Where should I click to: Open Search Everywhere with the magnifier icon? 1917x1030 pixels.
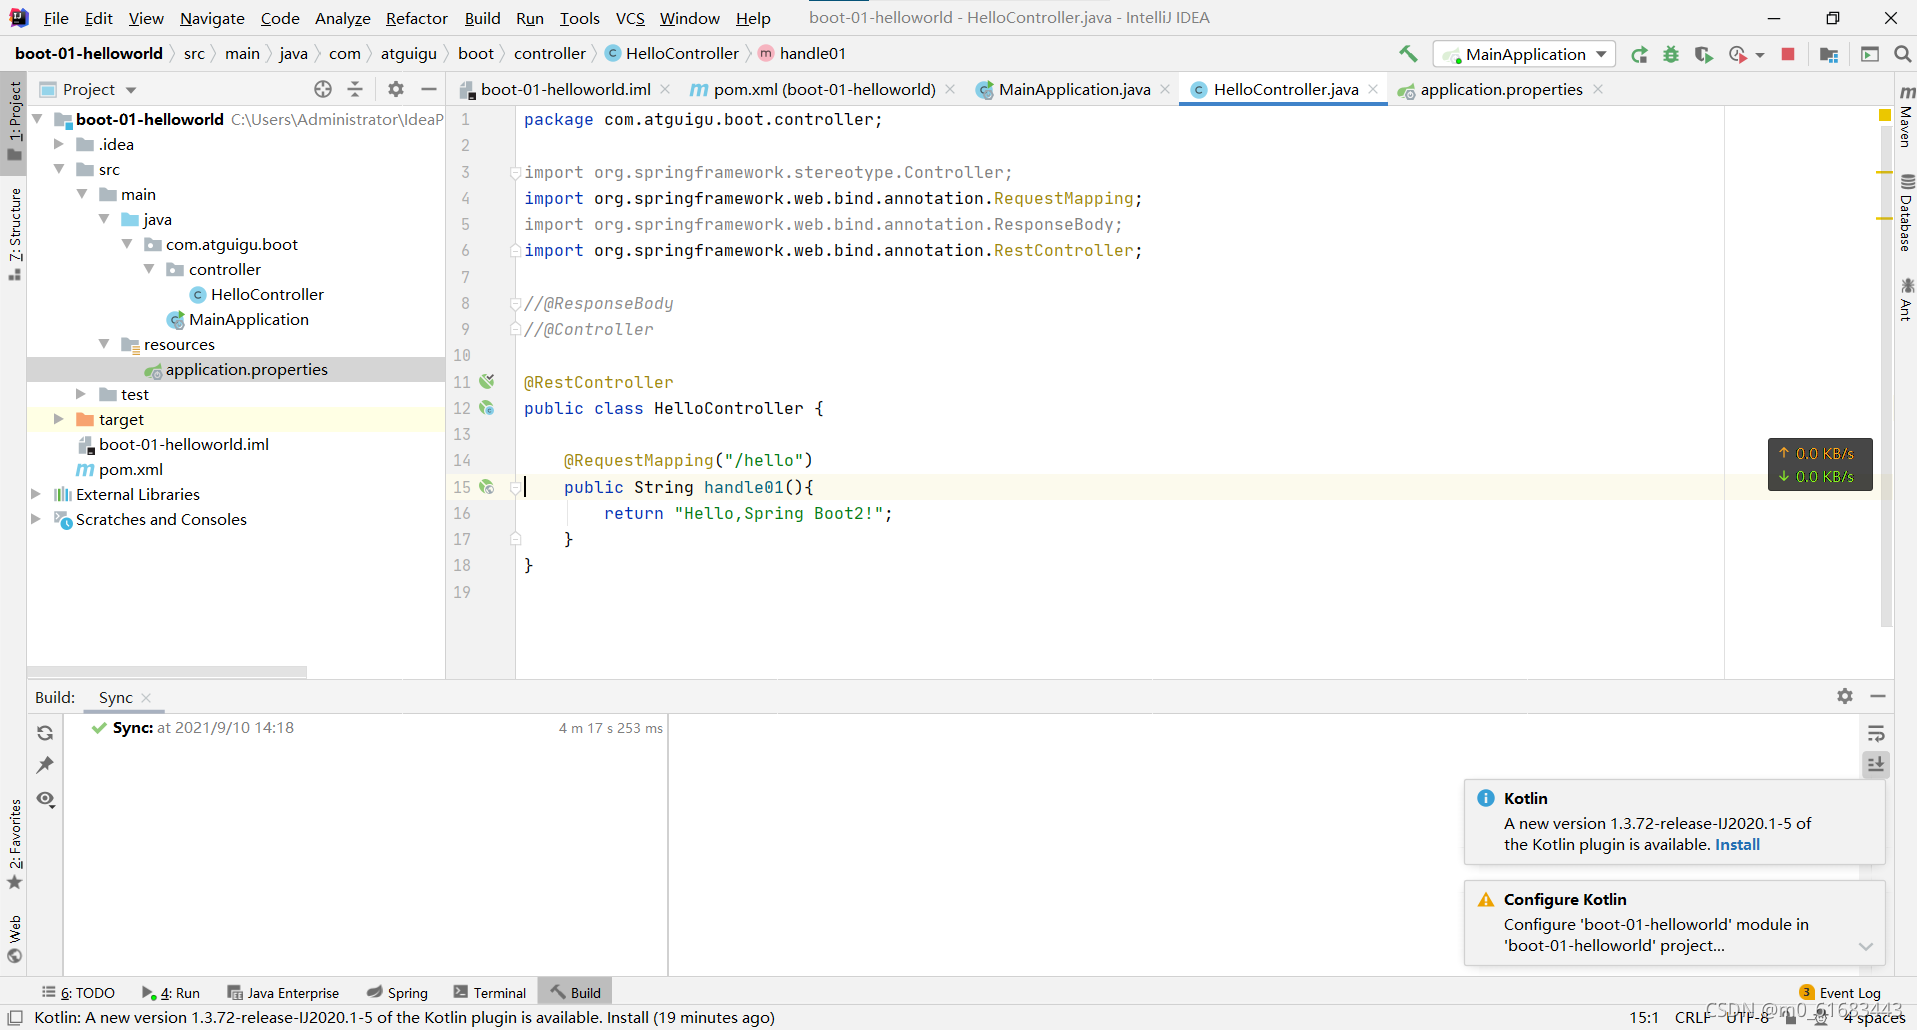[1902, 54]
